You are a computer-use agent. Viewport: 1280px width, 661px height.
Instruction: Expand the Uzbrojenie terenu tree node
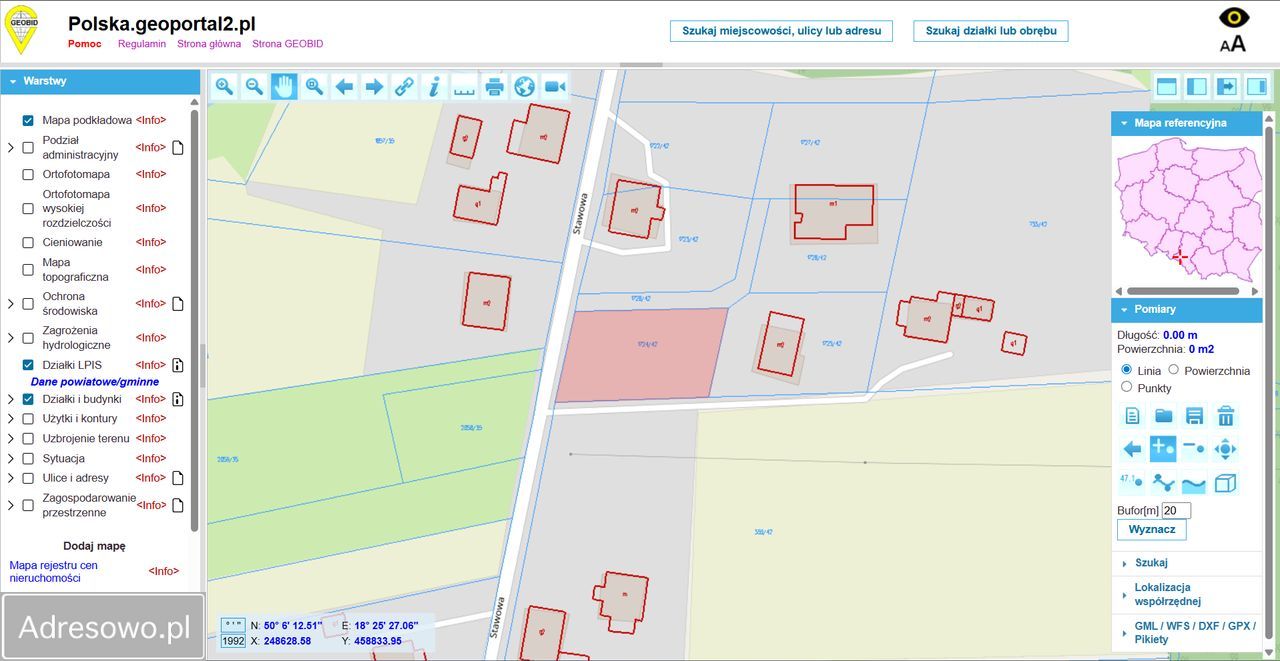pos(11,438)
